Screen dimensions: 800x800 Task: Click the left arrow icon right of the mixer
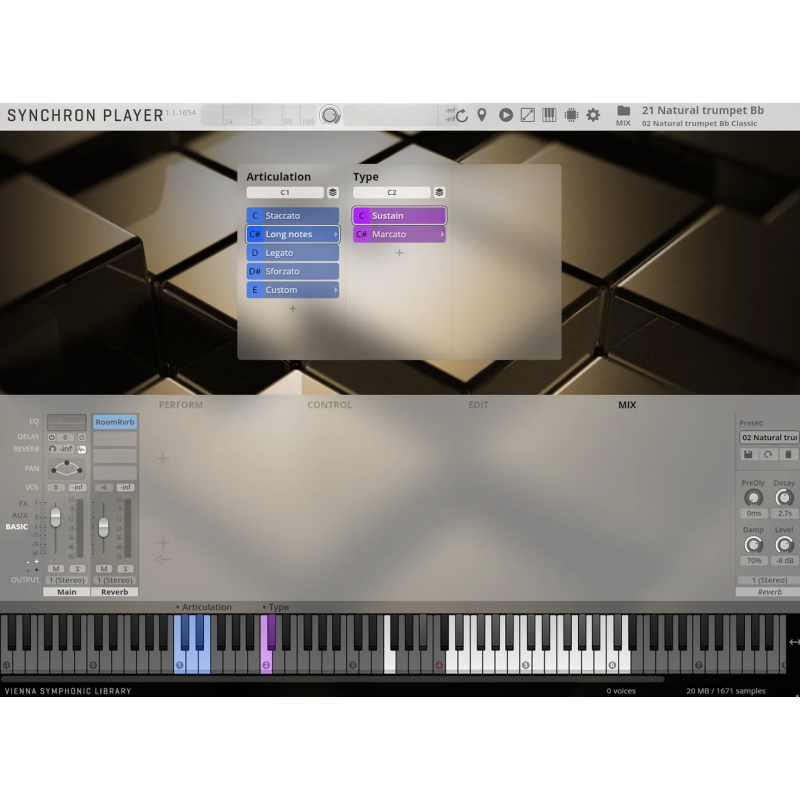(163, 560)
